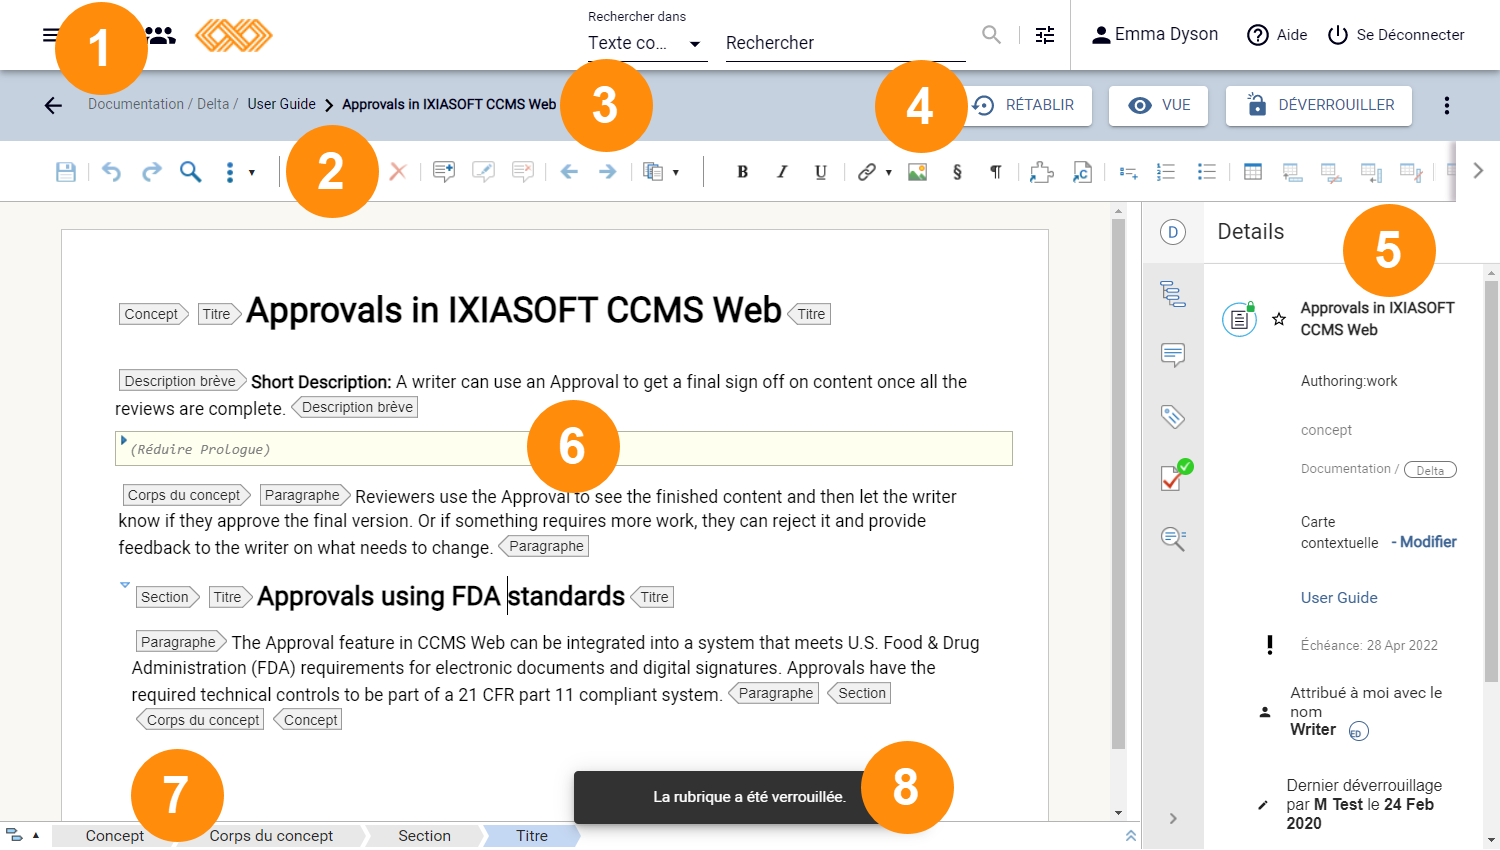
Task: Show more toolbar items with right chevron
Action: tap(1478, 171)
